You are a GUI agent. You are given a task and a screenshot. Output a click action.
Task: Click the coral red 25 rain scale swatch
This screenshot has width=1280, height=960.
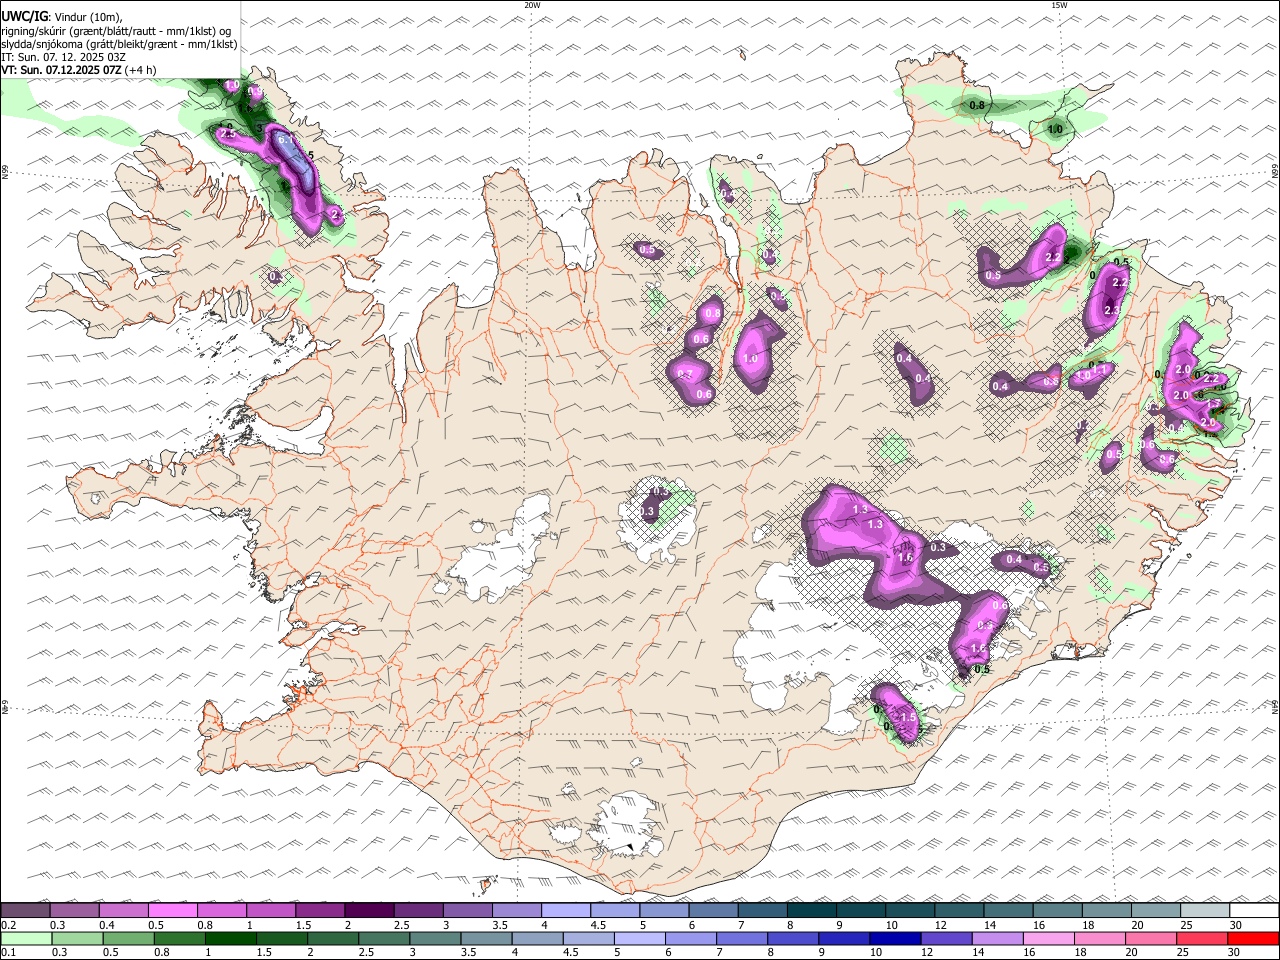[1202, 939]
